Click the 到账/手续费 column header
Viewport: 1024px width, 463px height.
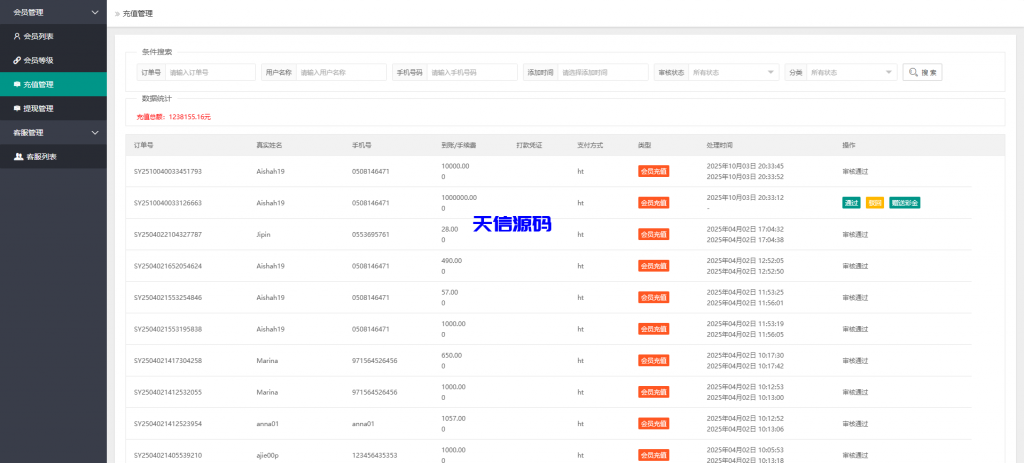point(458,145)
